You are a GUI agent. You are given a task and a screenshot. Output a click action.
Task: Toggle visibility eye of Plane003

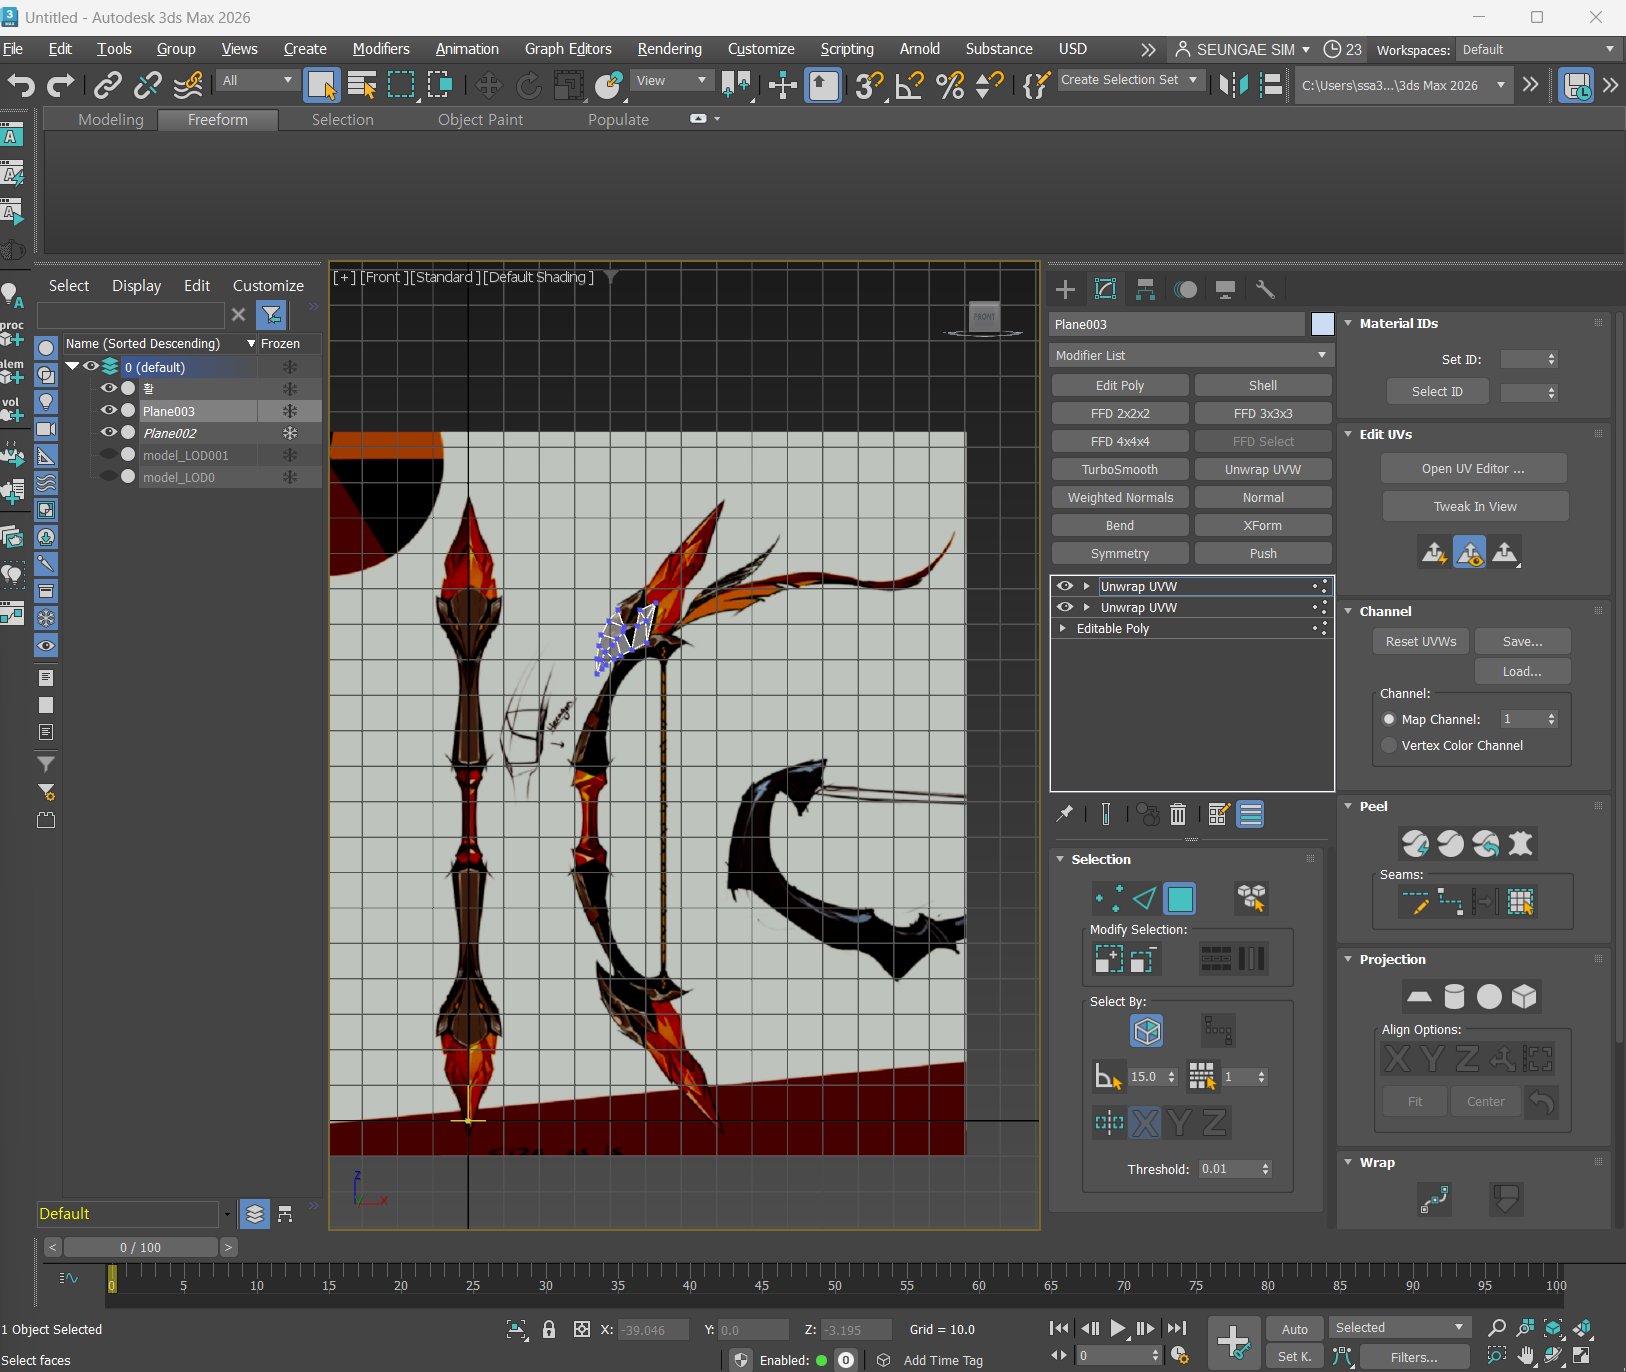pos(109,410)
